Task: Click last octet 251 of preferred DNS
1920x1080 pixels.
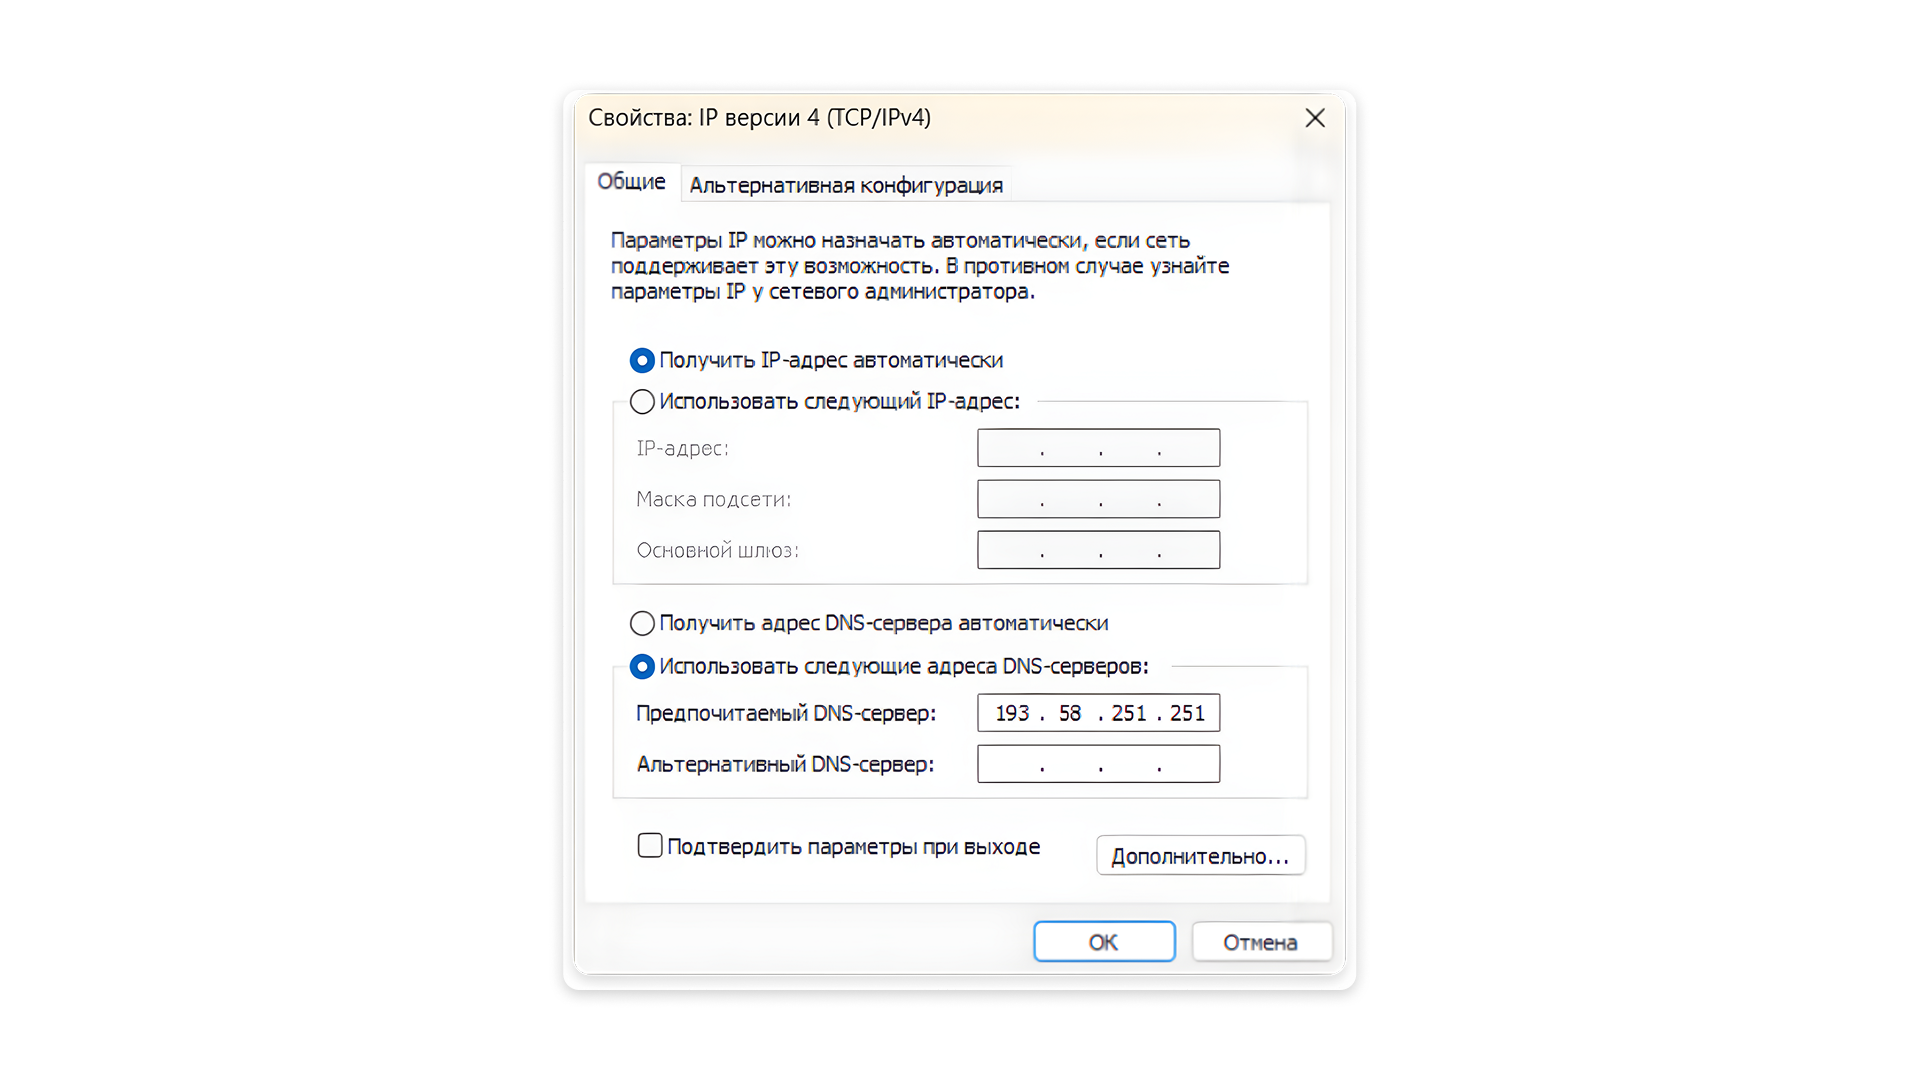Action: (x=1187, y=713)
